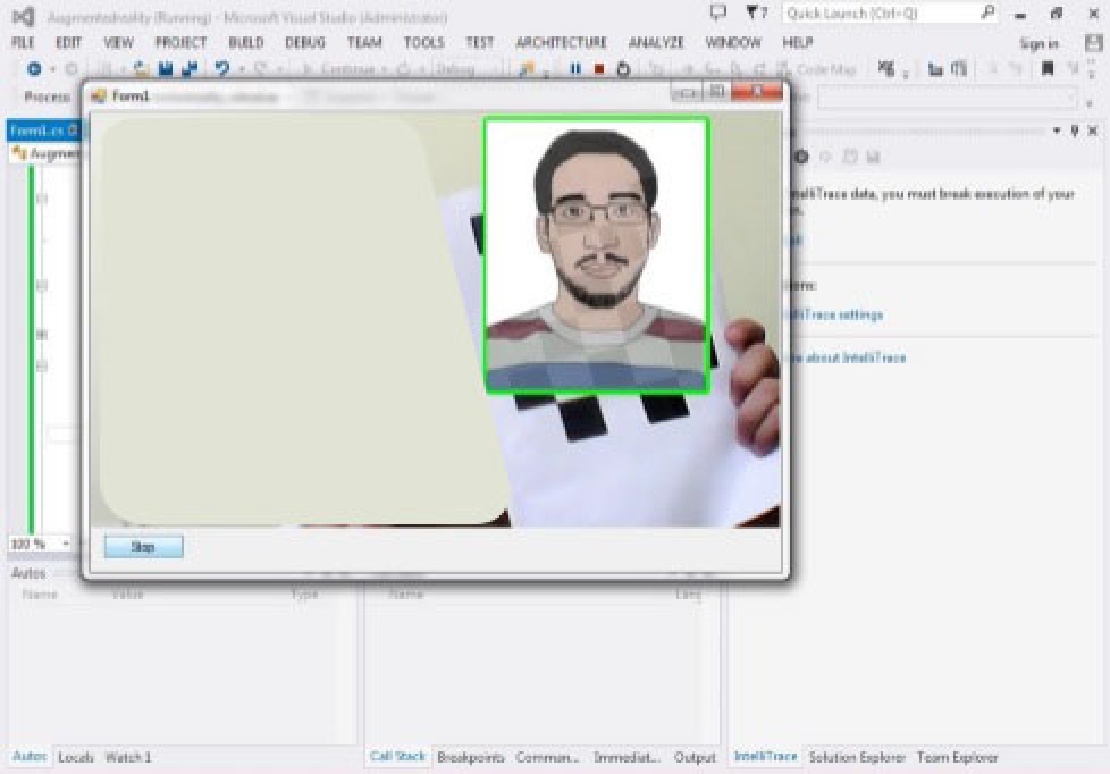1110x774 pixels.
Task: Click the save icon in IntelliTrace toolbar
Action: [x=873, y=156]
